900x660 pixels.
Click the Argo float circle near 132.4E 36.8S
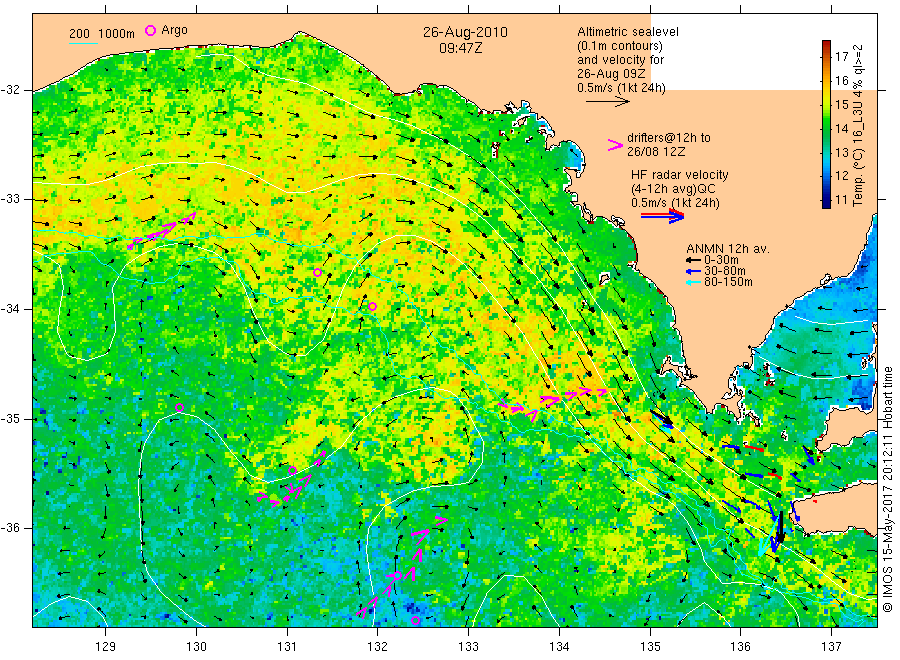click(416, 620)
